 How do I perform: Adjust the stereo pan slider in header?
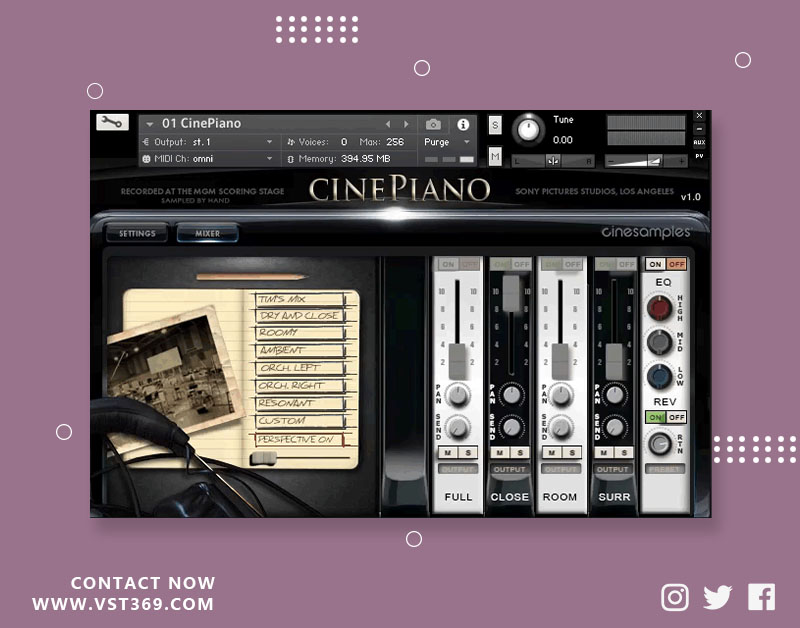(x=553, y=161)
